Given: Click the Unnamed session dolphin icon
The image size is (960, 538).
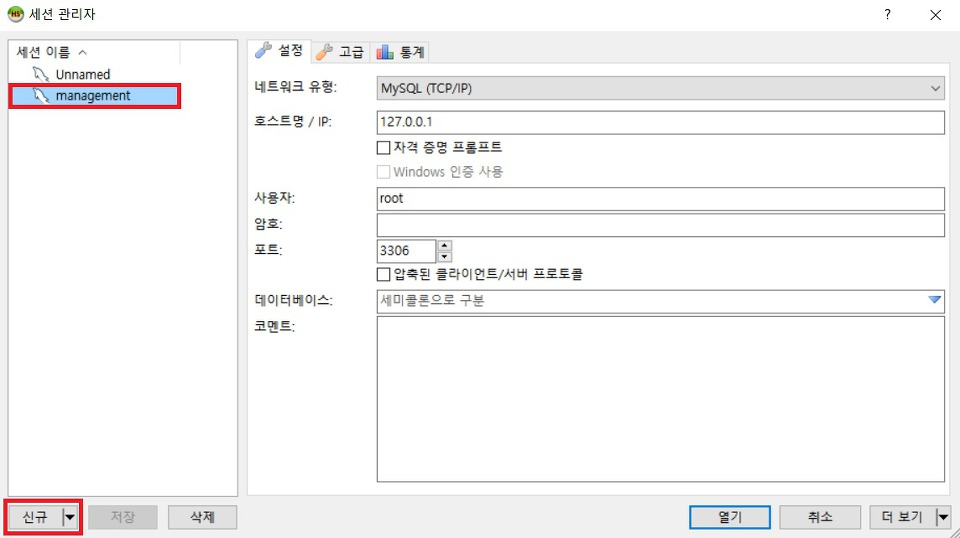Looking at the screenshot, I should (x=41, y=75).
